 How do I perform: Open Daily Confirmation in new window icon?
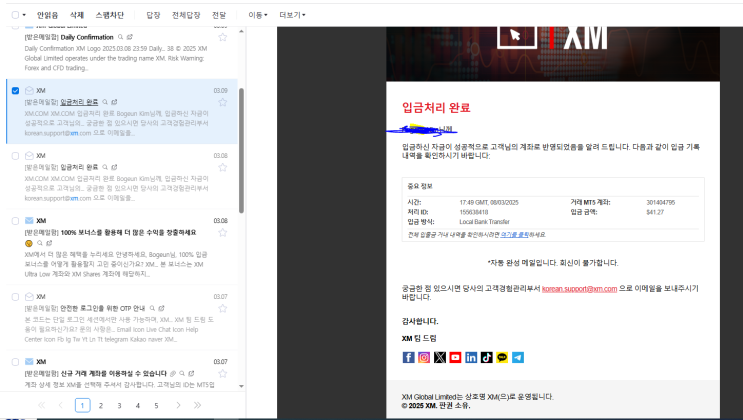(x=130, y=37)
